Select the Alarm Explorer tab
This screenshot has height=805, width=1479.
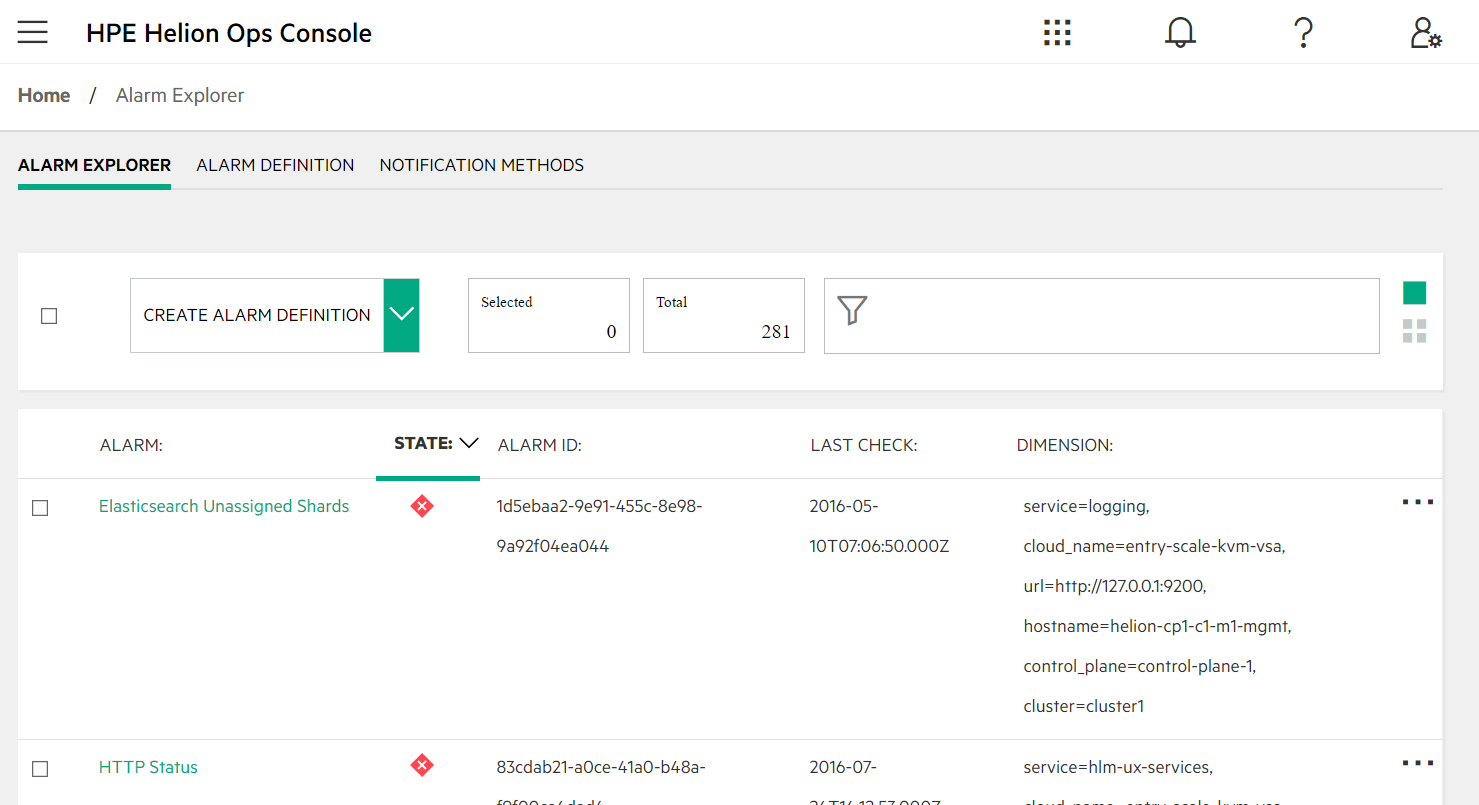pos(94,165)
